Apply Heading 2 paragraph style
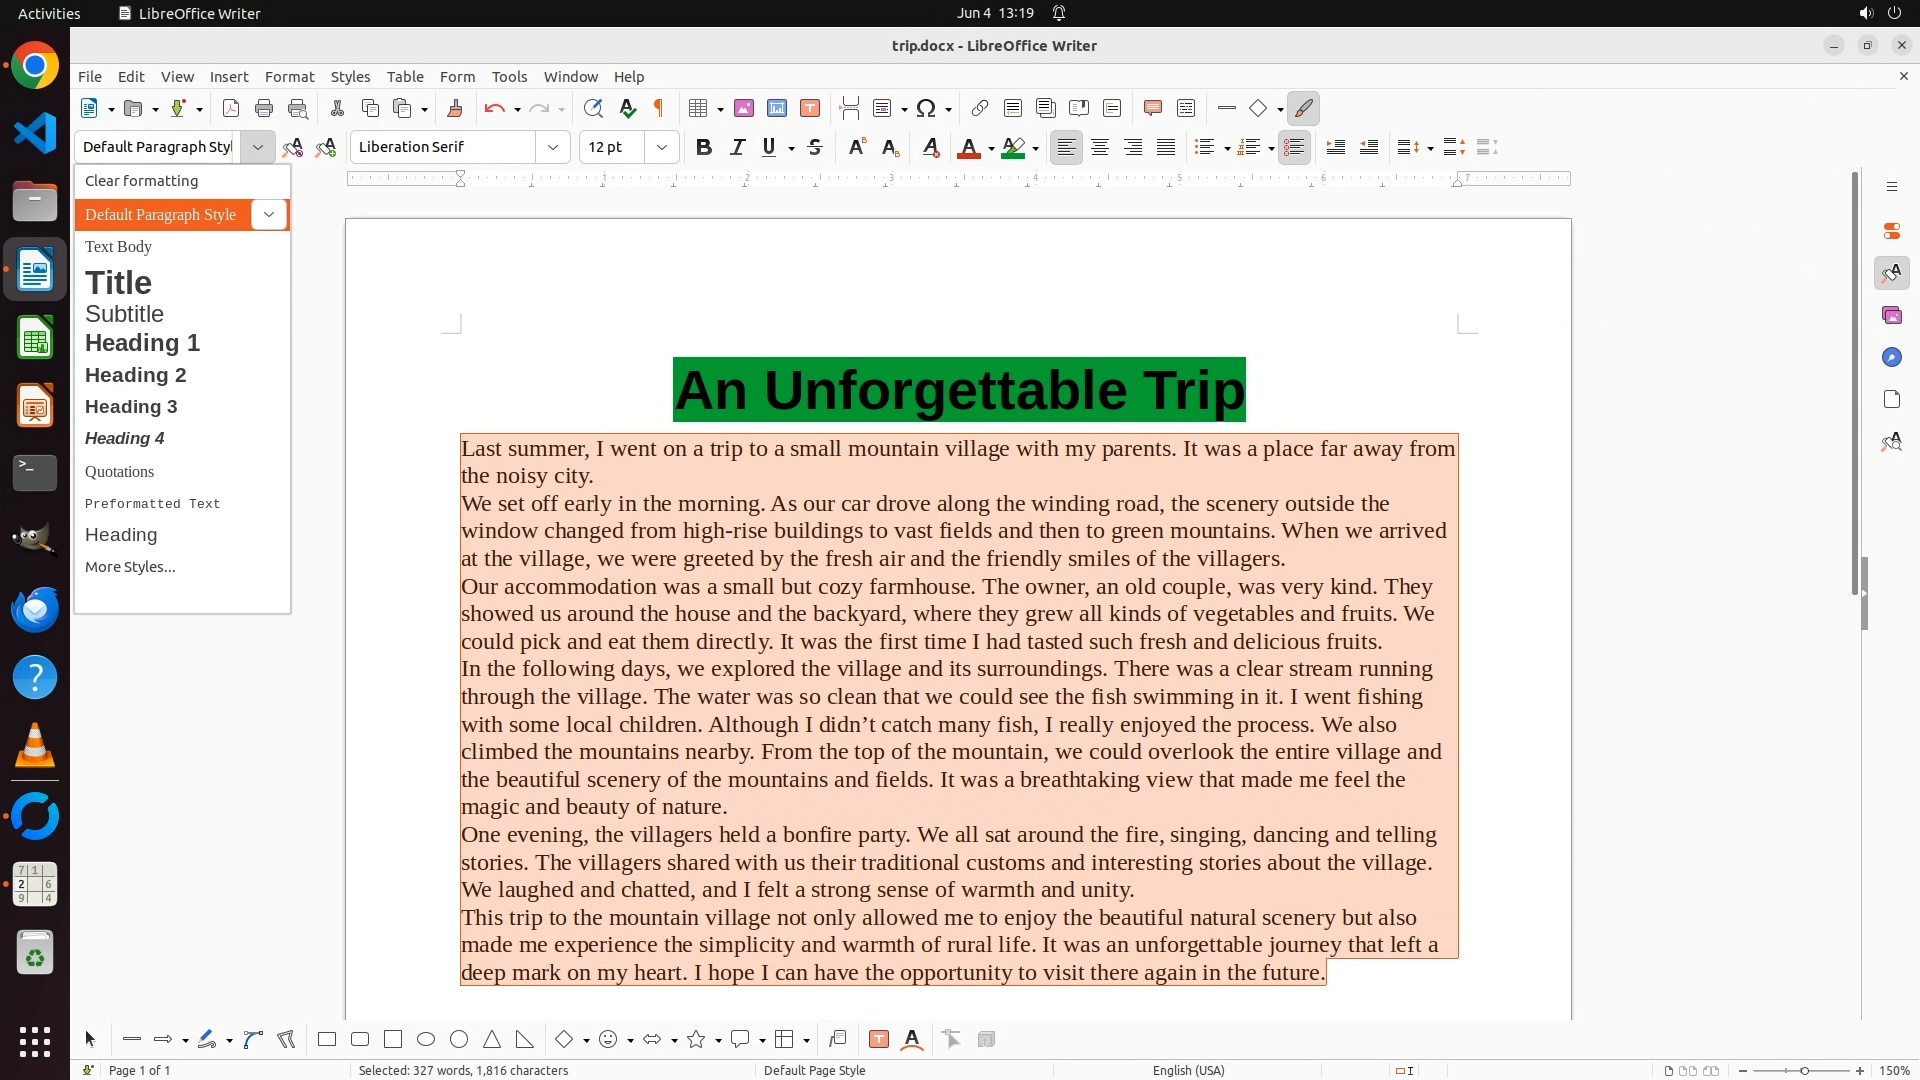Viewport: 1920px width, 1080px height. pyautogui.click(x=136, y=375)
